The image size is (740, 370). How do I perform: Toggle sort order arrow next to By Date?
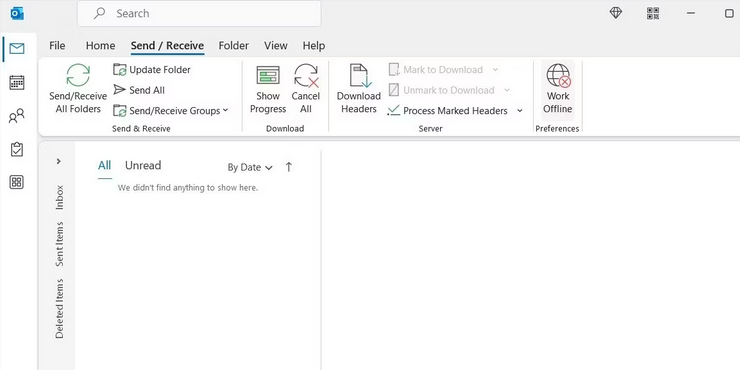289,167
